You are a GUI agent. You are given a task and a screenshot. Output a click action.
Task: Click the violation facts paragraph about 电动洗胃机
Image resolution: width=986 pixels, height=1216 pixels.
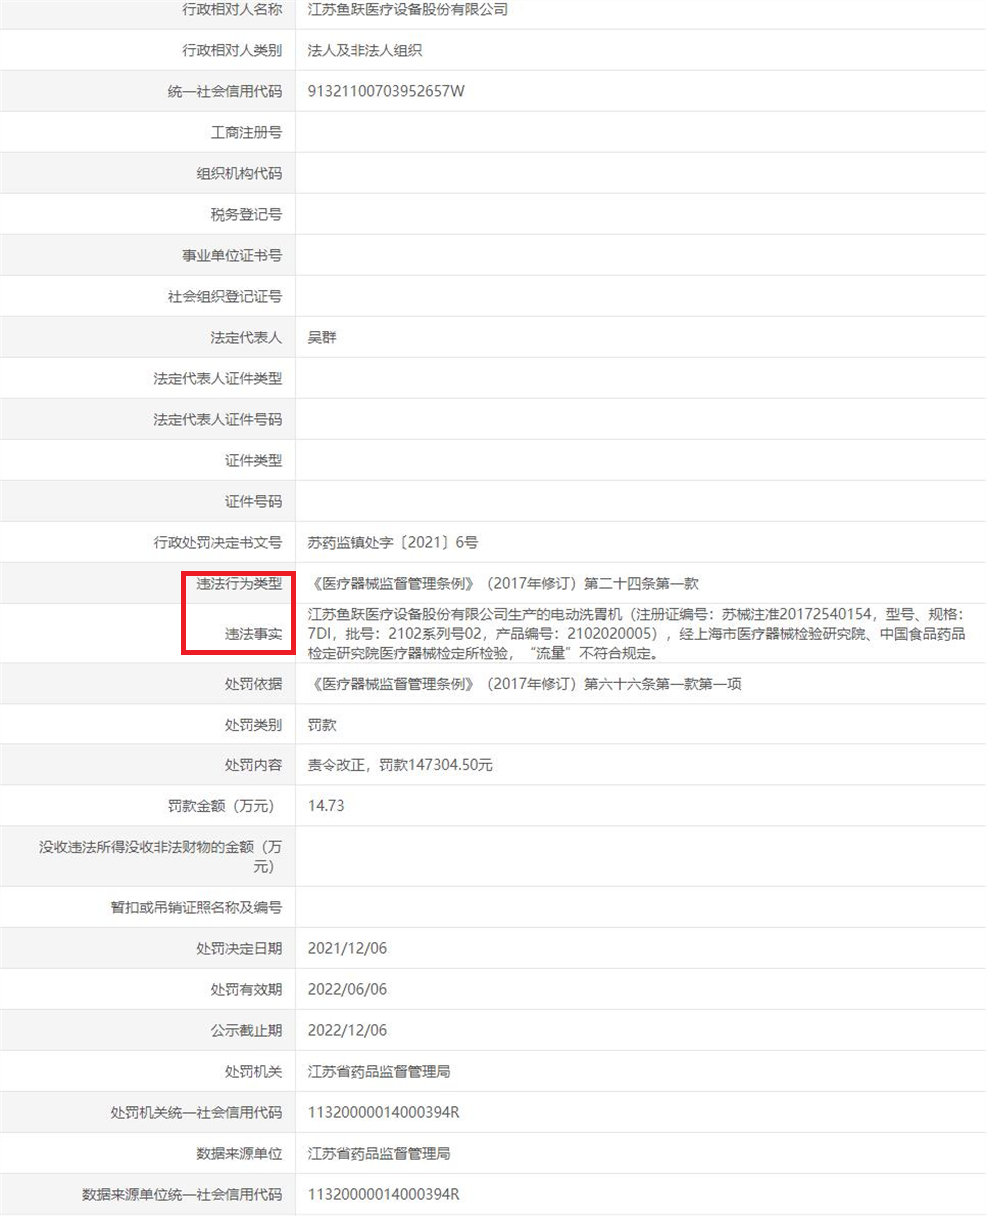tap(635, 633)
